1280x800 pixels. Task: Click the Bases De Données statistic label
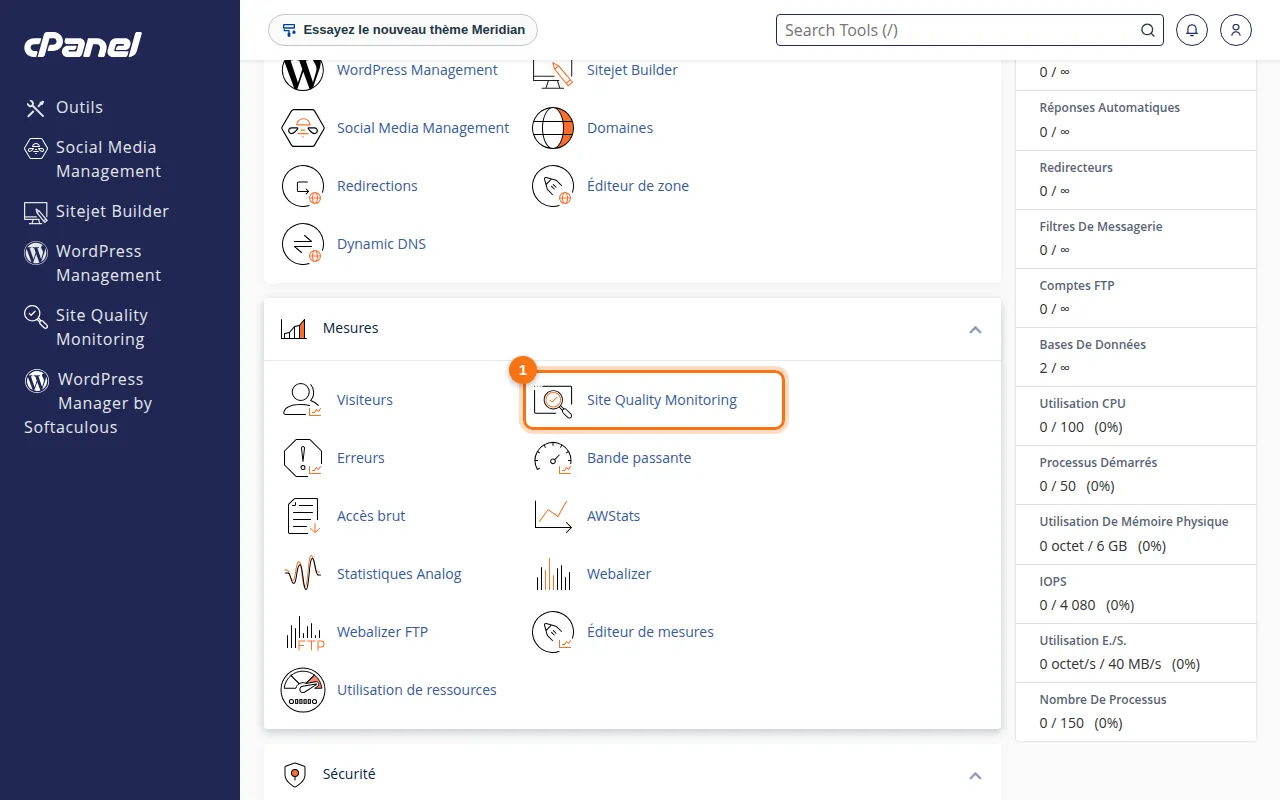(x=1093, y=345)
